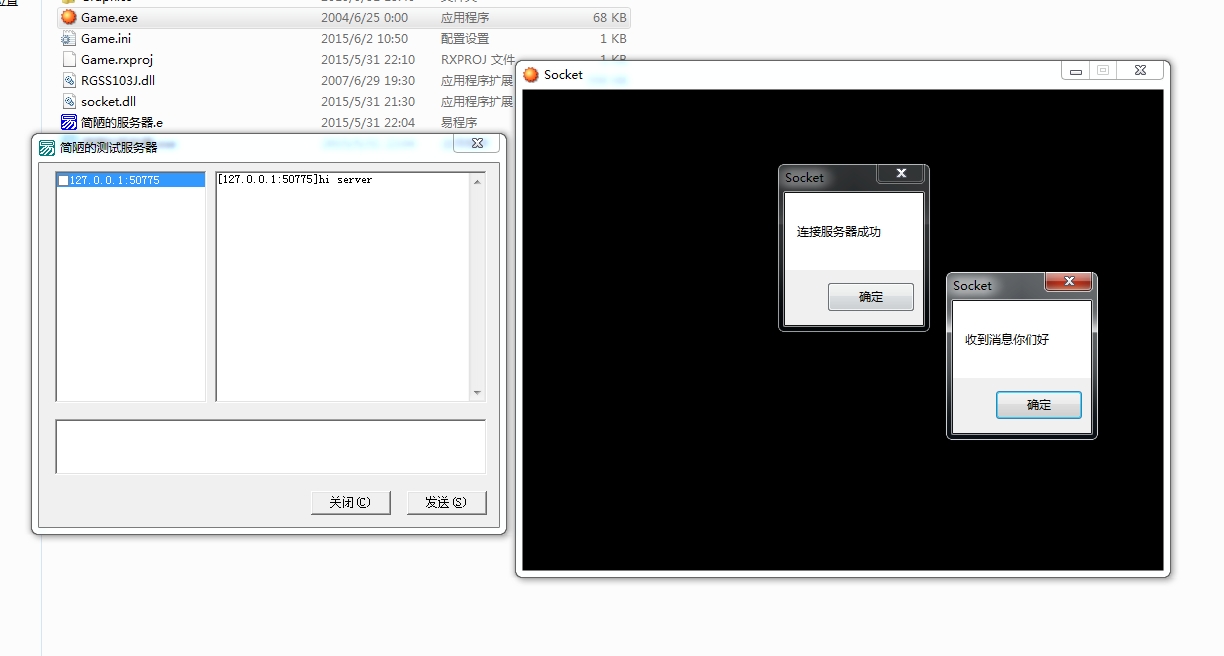Viewport: 1224px width, 656px height.
Task: Click the Game.ini file name
Action: coord(106,39)
